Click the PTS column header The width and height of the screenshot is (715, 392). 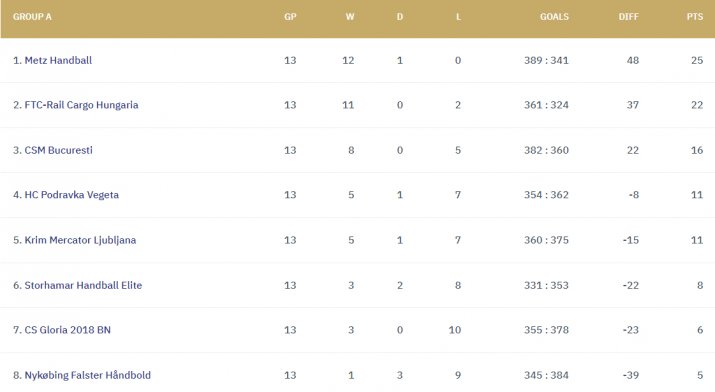point(695,17)
